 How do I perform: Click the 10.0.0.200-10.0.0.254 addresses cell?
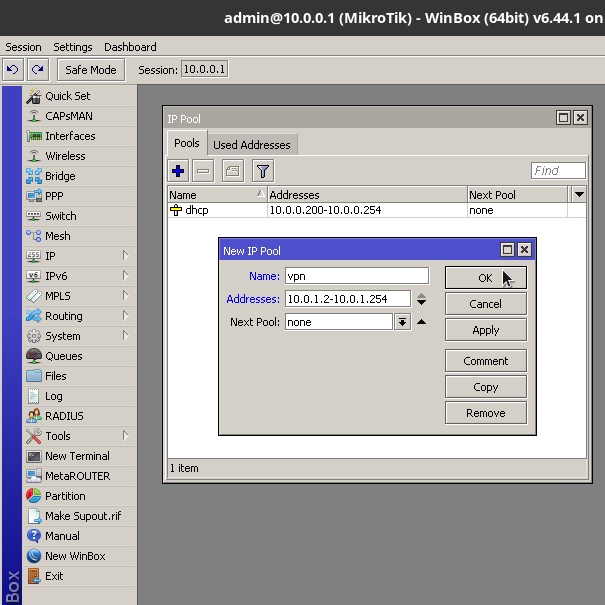(367, 210)
